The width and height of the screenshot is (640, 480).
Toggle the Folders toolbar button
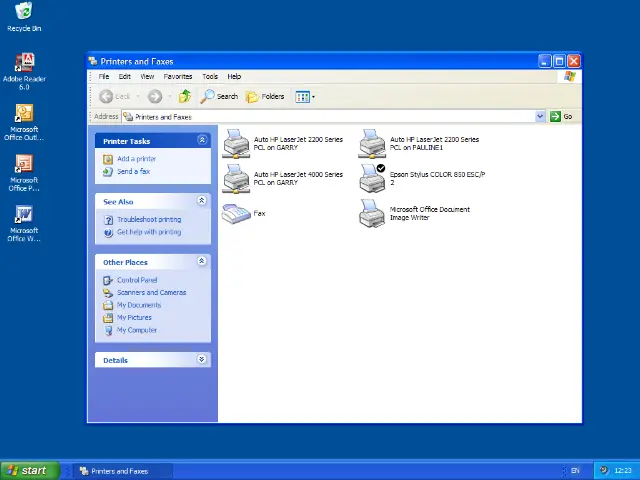[x=265, y=96]
